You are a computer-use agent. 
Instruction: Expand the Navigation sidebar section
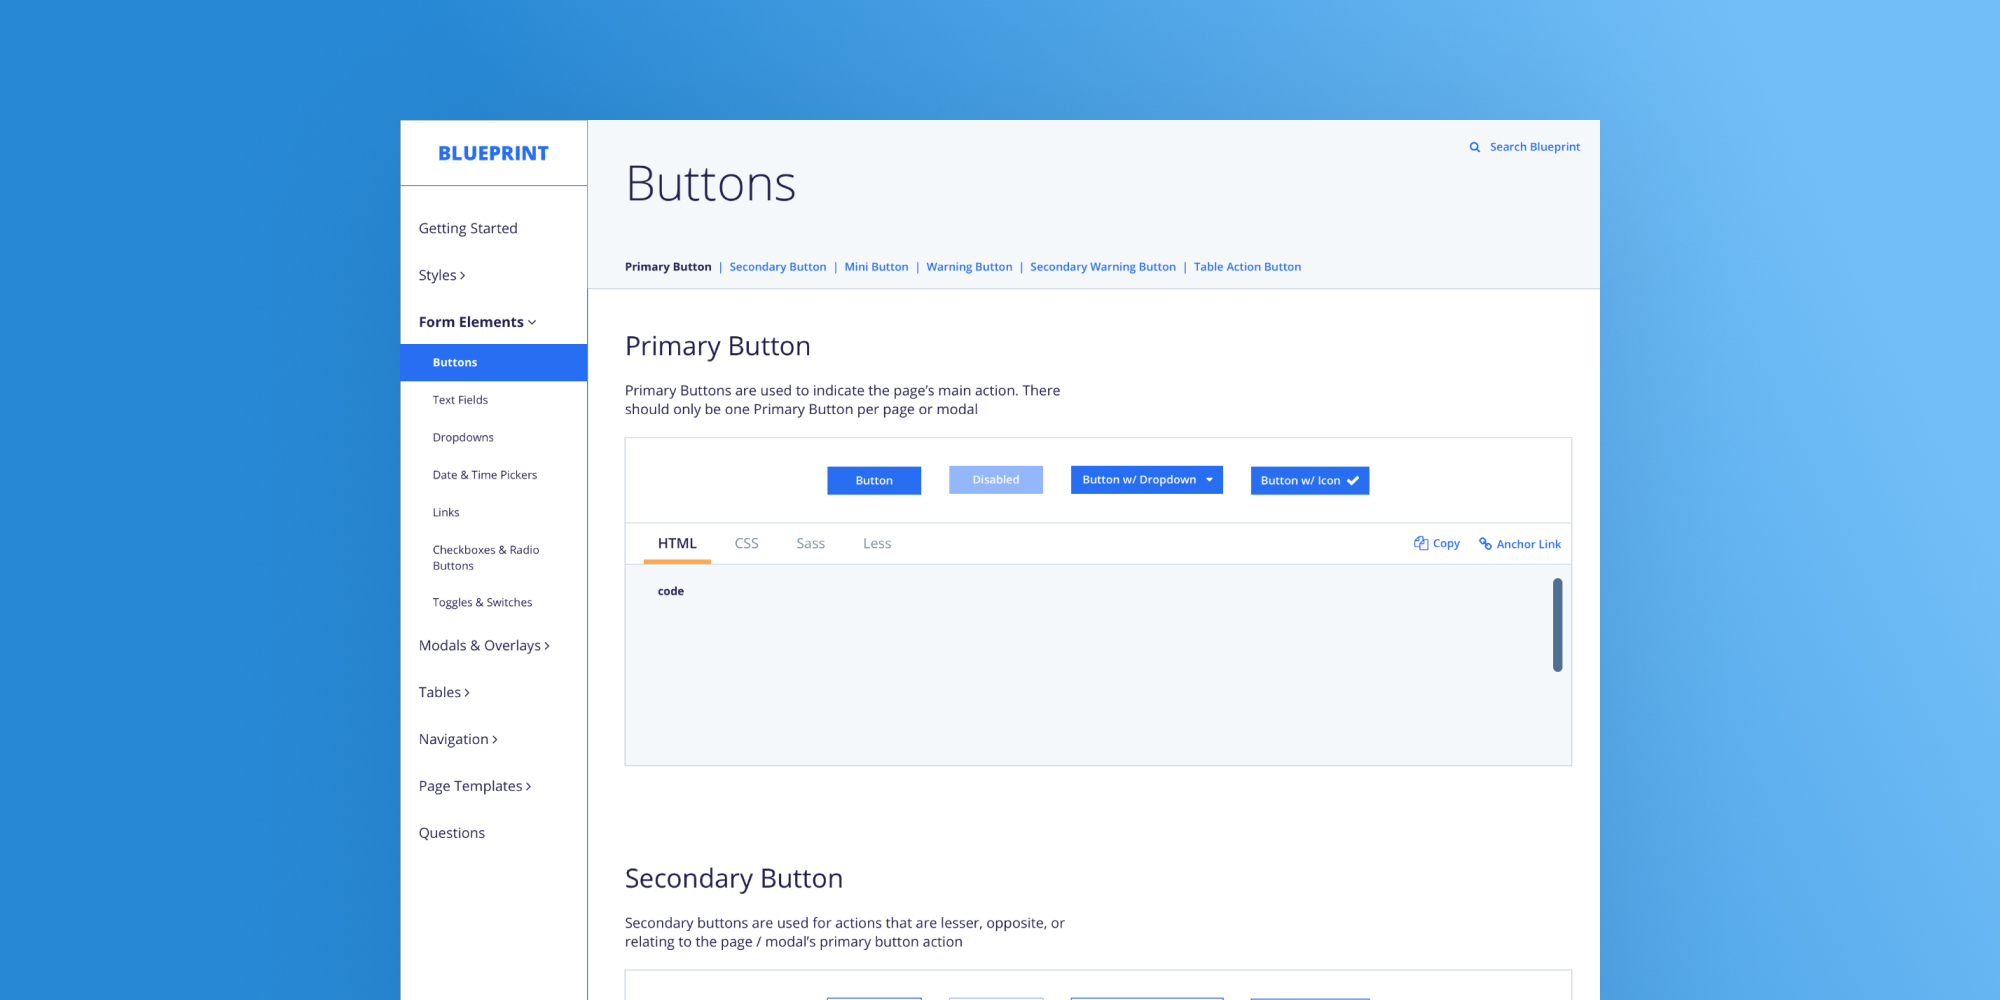pyautogui.click(x=458, y=739)
